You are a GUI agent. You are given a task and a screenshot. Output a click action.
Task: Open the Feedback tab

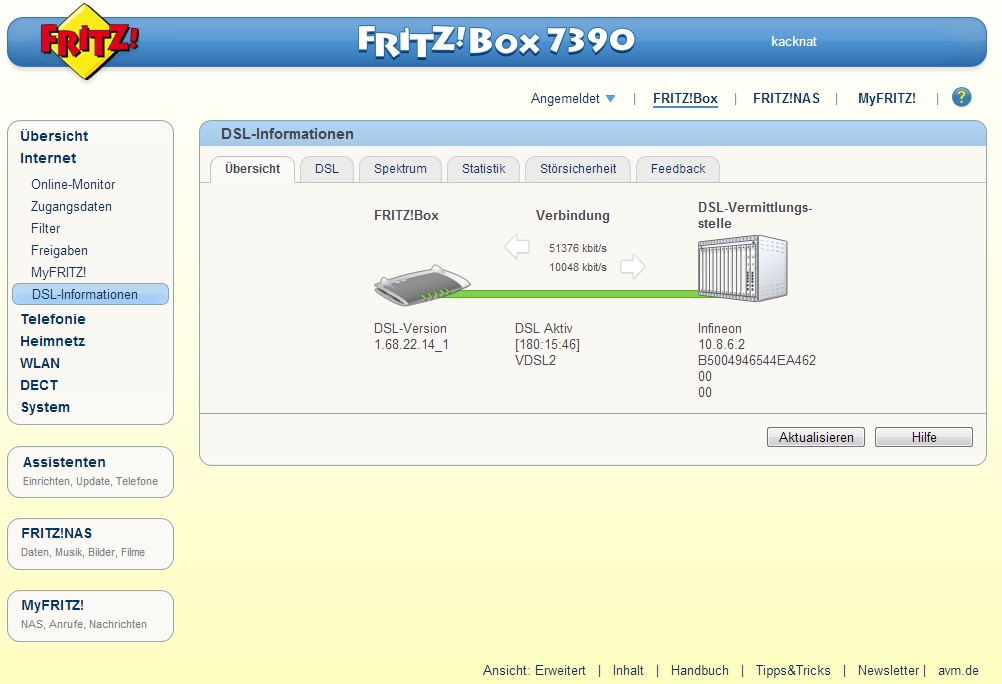pyautogui.click(x=678, y=169)
